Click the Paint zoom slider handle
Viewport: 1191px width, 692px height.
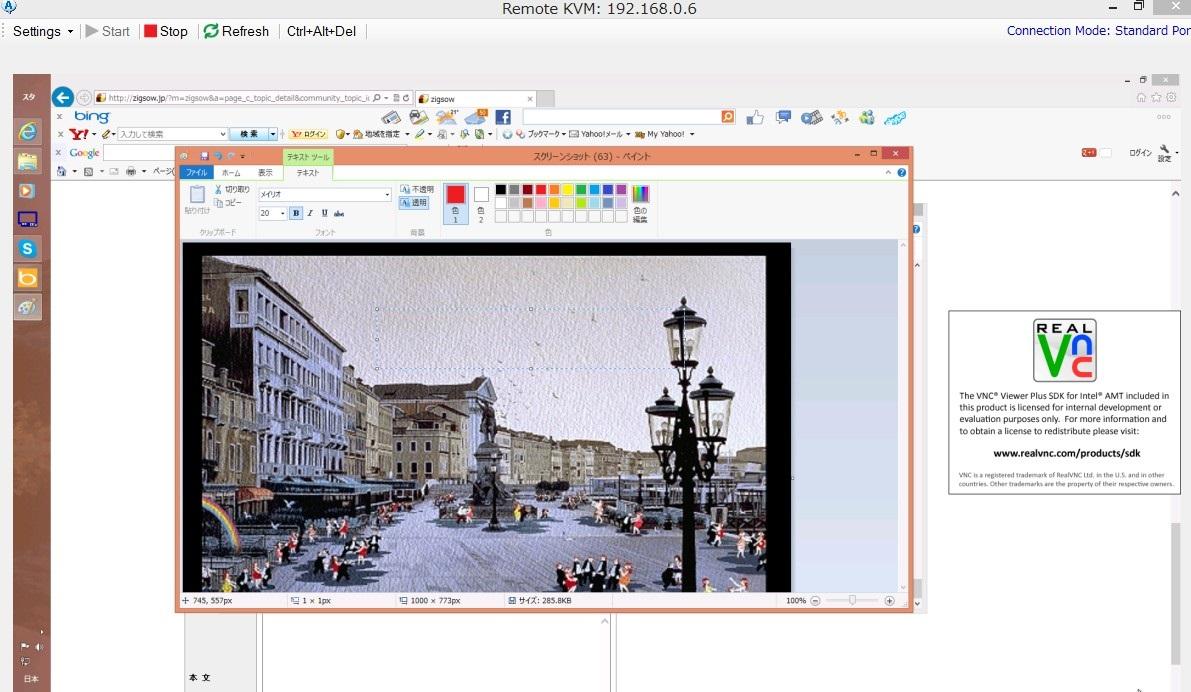point(852,601)
